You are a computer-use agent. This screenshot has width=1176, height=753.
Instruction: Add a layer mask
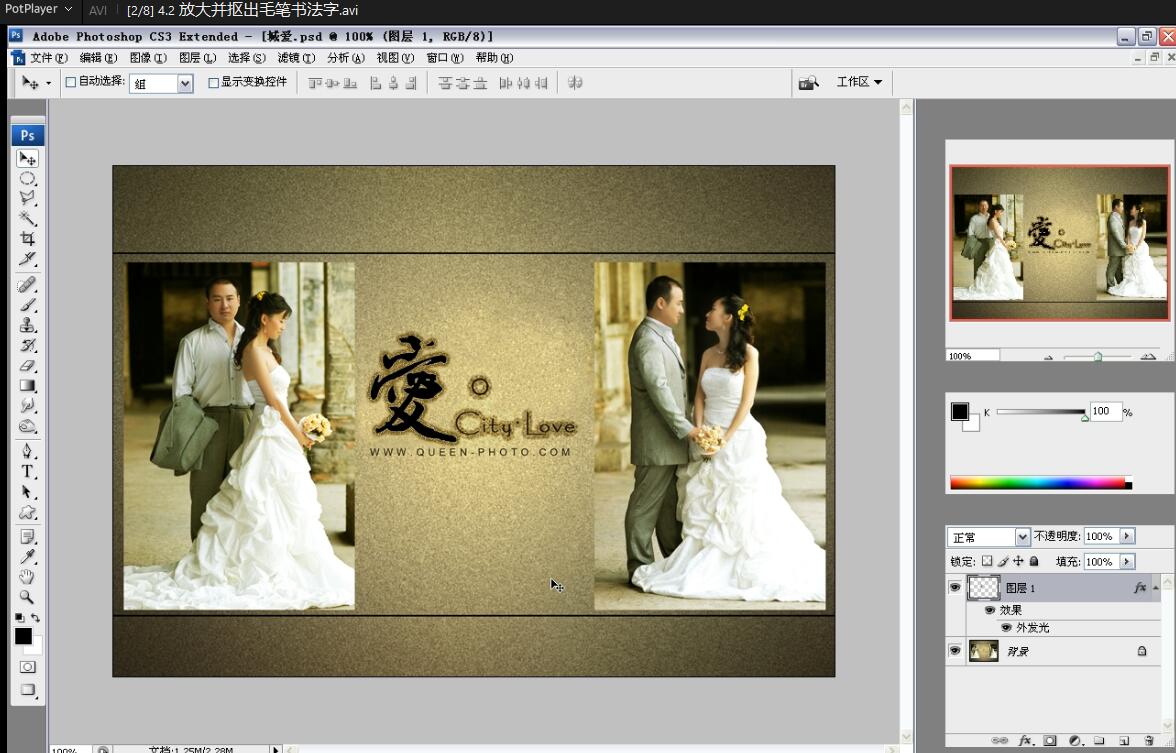click(1049, 740)
